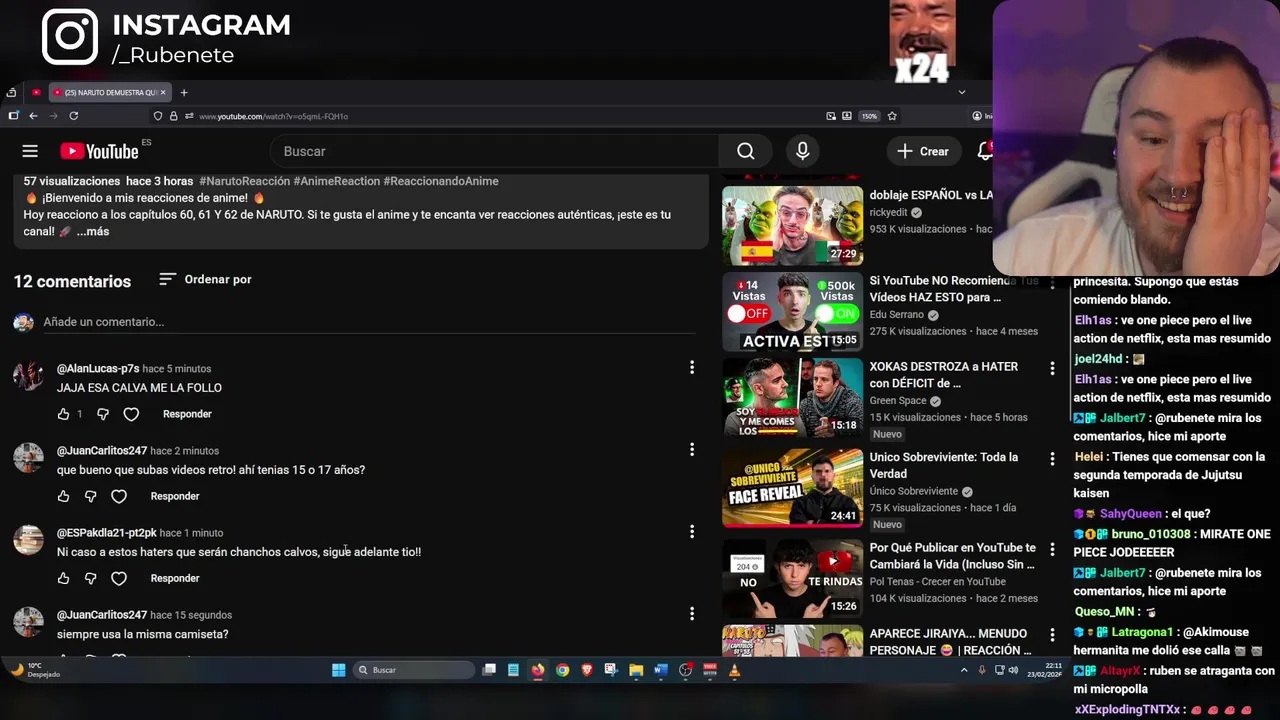The width and height of the screenshot is (1280, 720).
Task: Open the YouTube hamburger guide menu
Action: [30, 151]
